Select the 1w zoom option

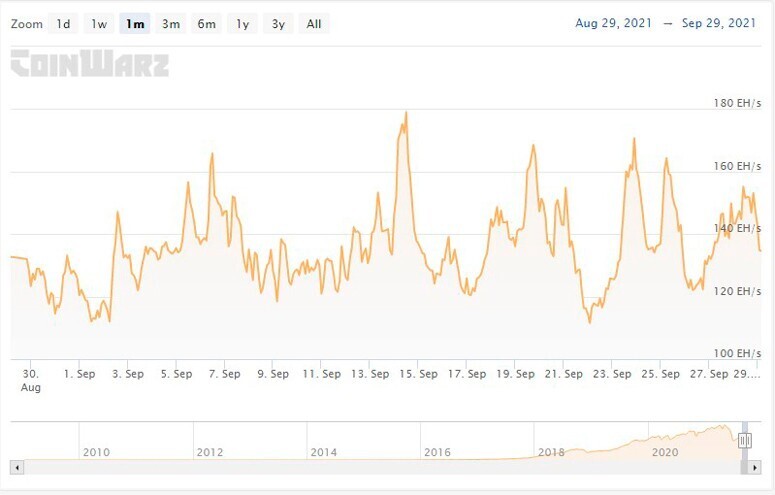(x=99, y=24)
